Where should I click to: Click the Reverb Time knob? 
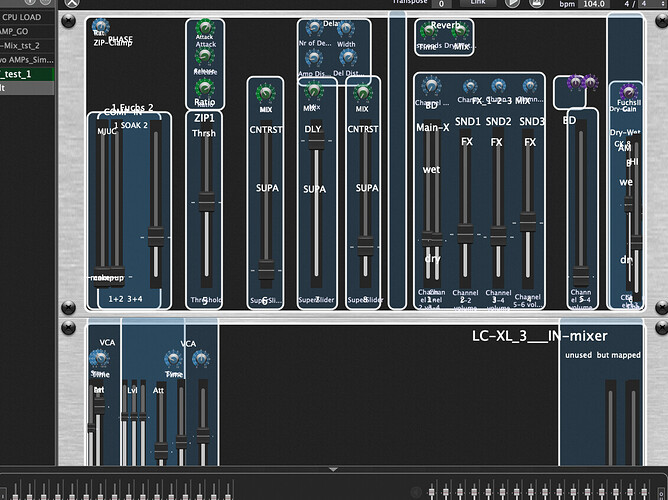click(428, 31)
